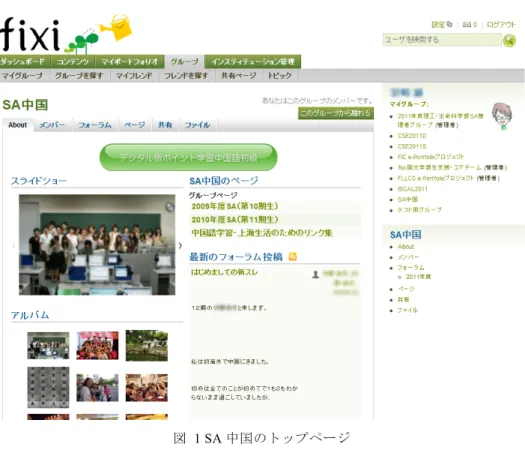Open the mail inbox envelope icon
This screenshot has width=525, height=450.
(467, 24)
